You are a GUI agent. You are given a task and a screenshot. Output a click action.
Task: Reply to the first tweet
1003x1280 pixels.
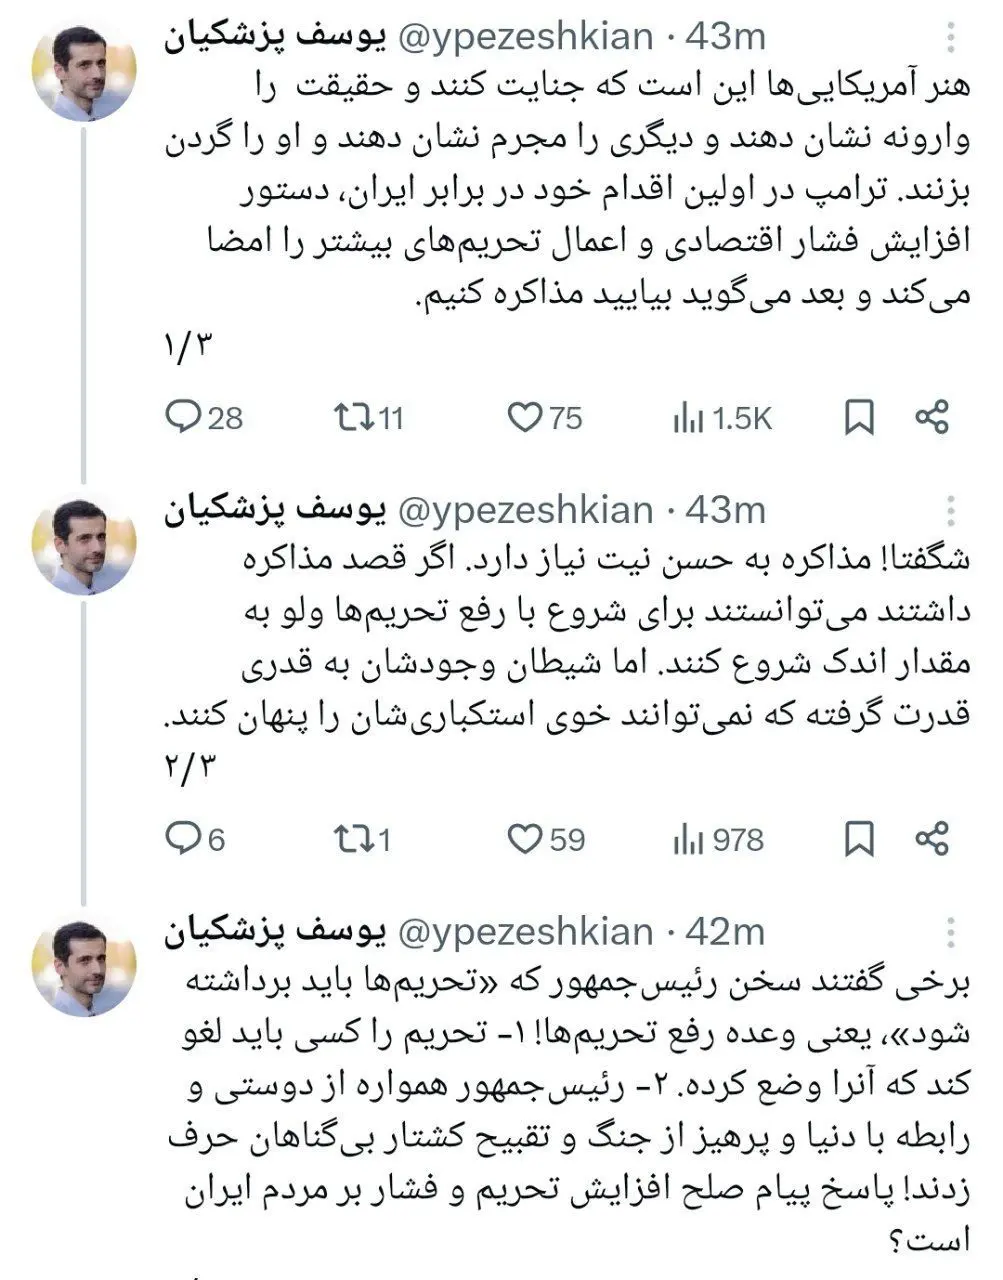[x=189, y=418]
